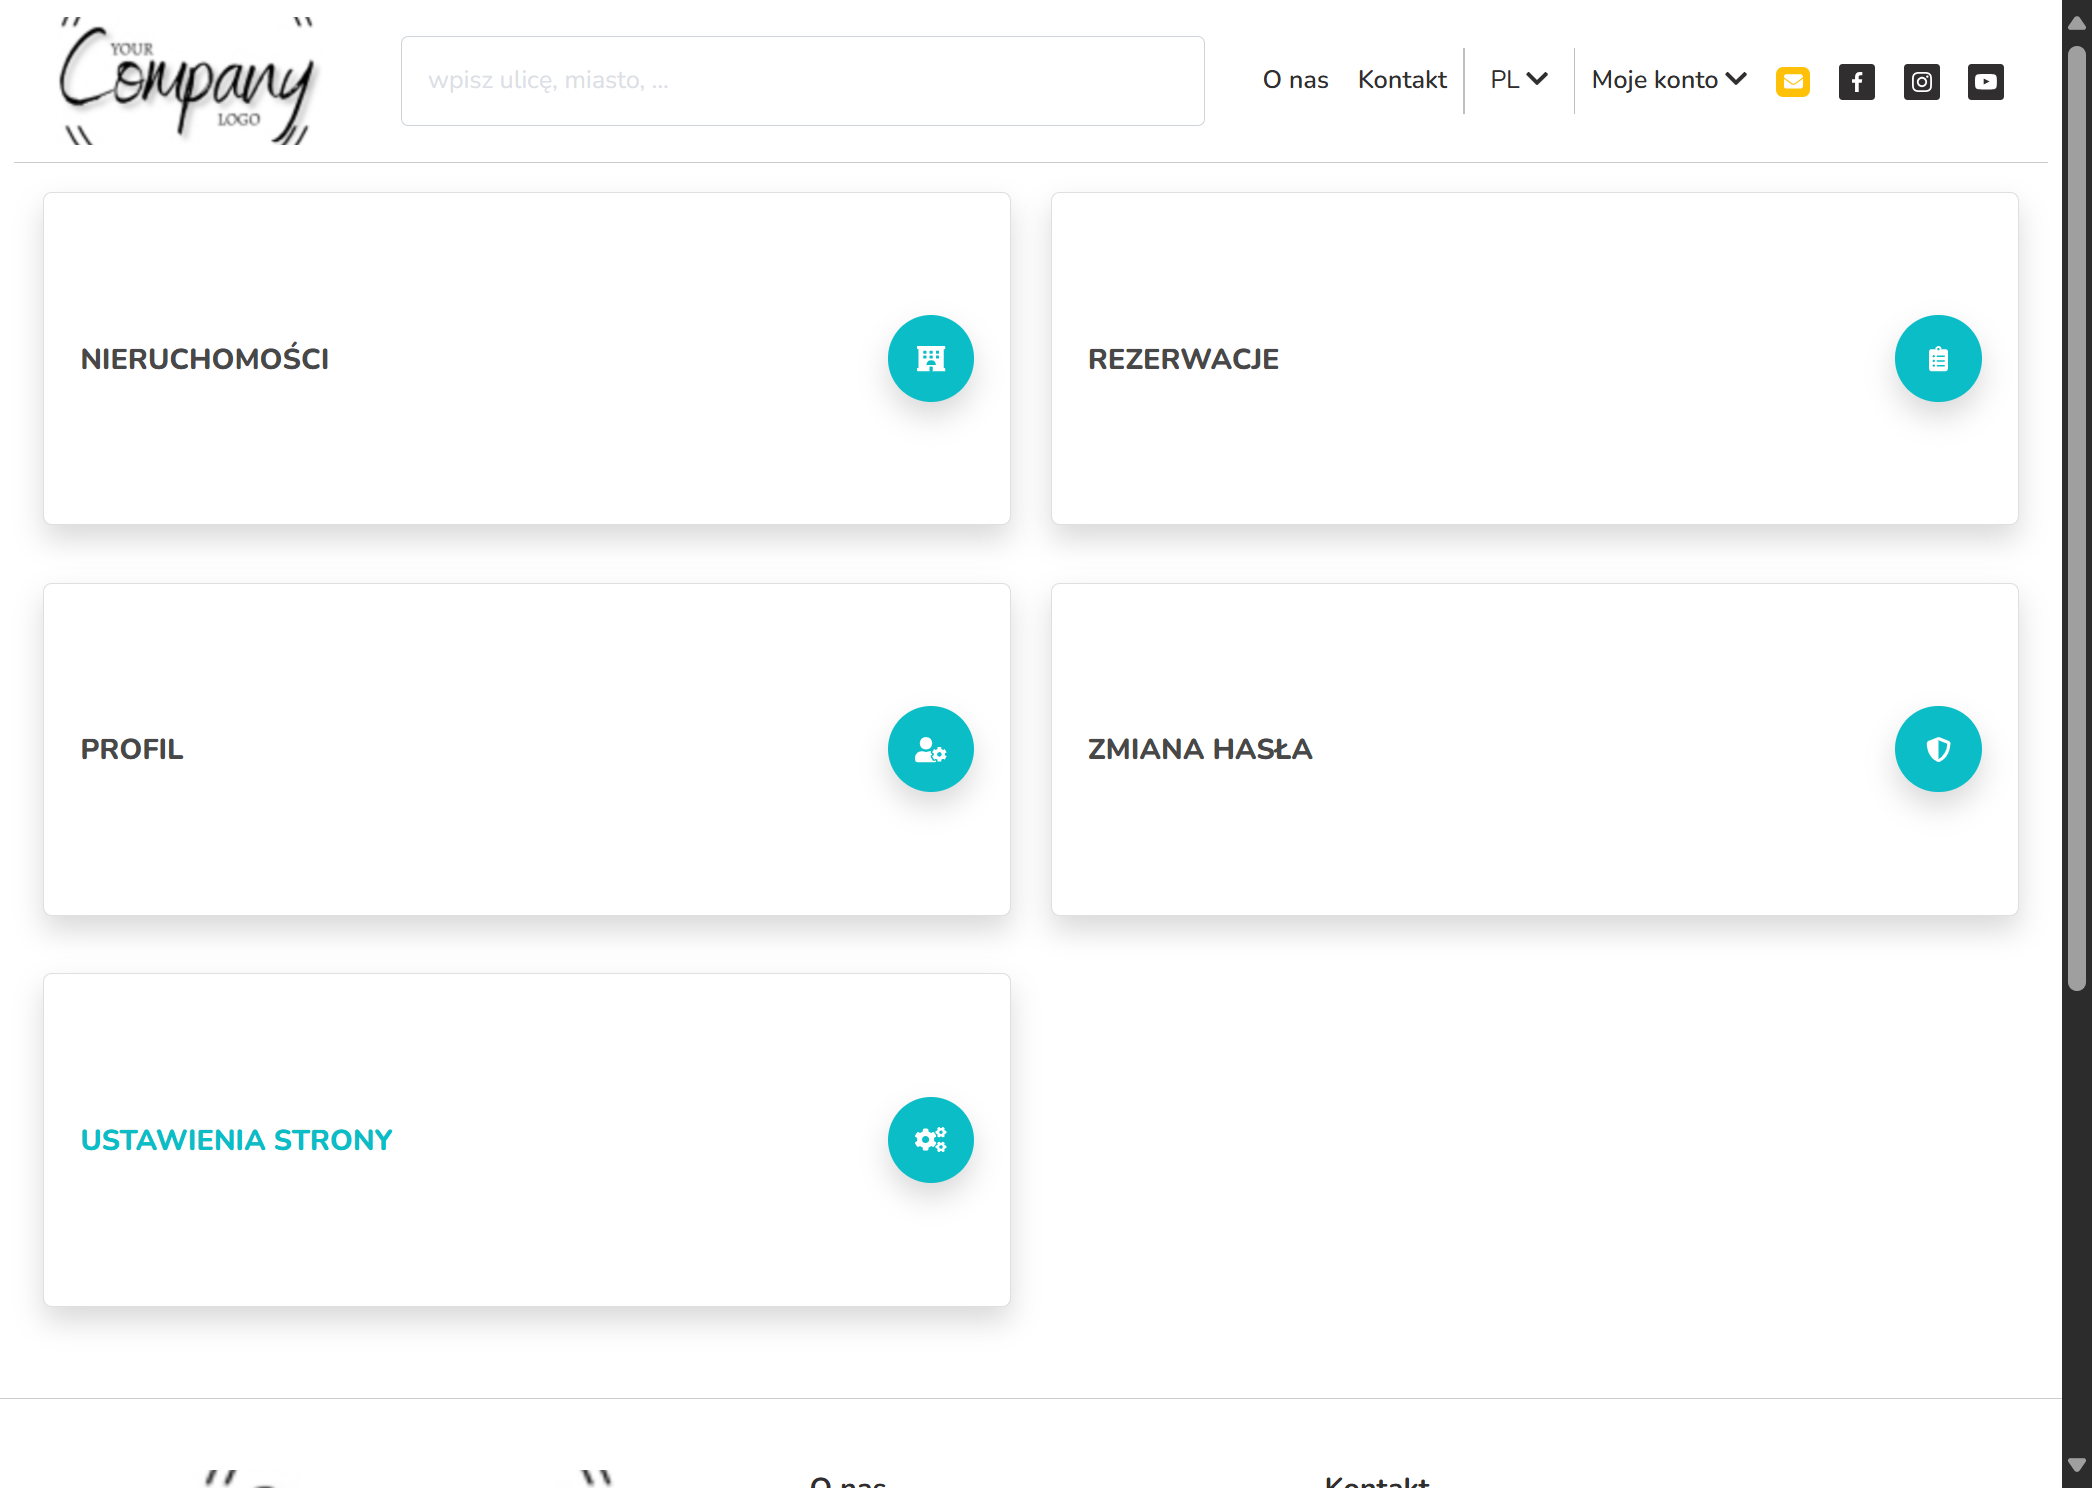
Task: Open the Rezerwacje clipboard icon
Action: 1938,359
